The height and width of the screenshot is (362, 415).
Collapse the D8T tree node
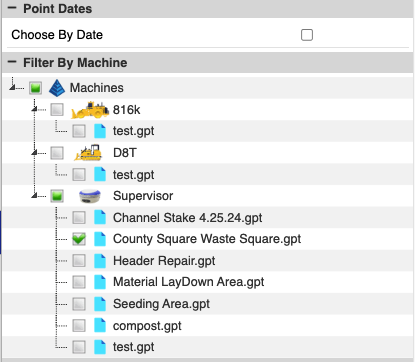[x=34, y=152]
